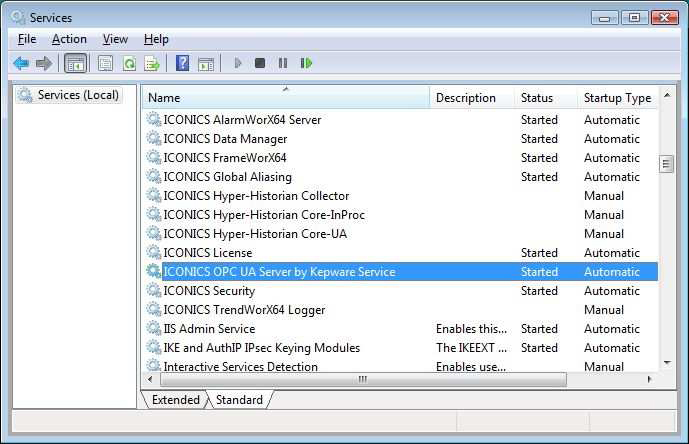Select ICONICS Security service
The width and height of the screenshot is (689, 444).
coord(402,291)
